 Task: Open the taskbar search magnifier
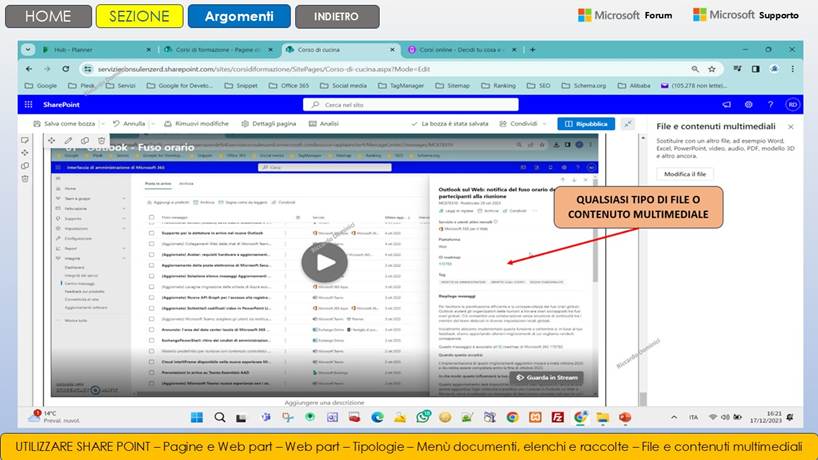pos(220,417)
